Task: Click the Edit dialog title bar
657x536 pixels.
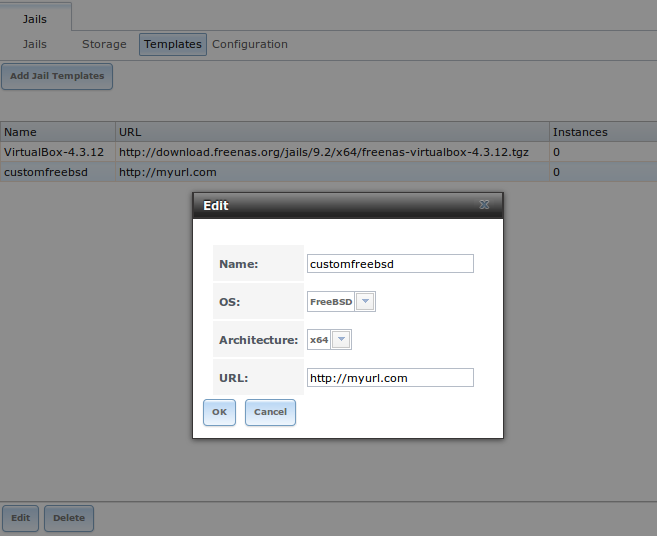Action: click(348, 205)
